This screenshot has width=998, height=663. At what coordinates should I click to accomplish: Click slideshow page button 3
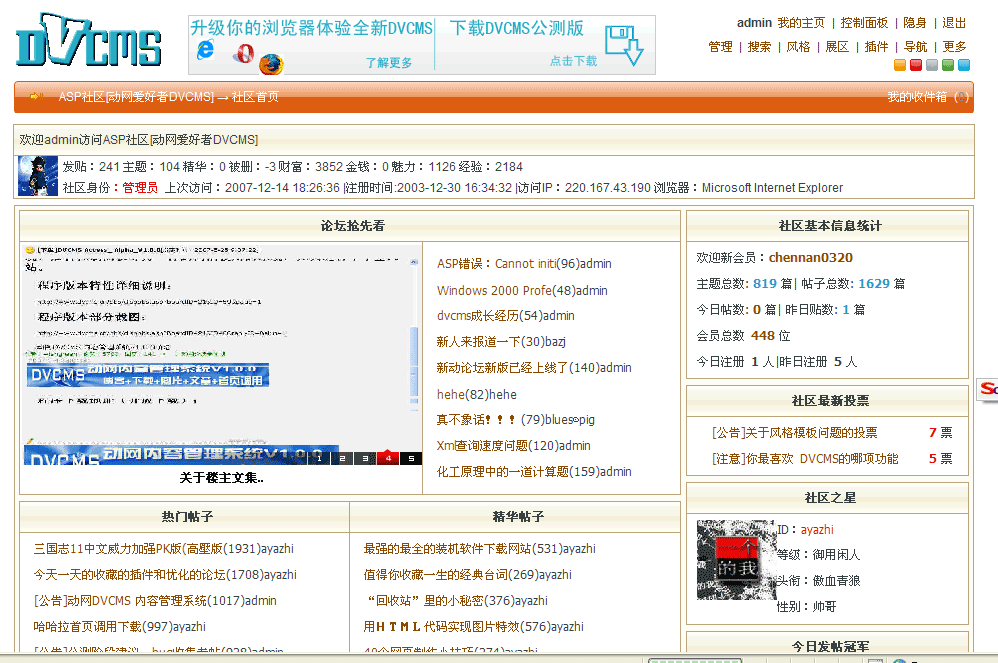click(x=365, y=457)
